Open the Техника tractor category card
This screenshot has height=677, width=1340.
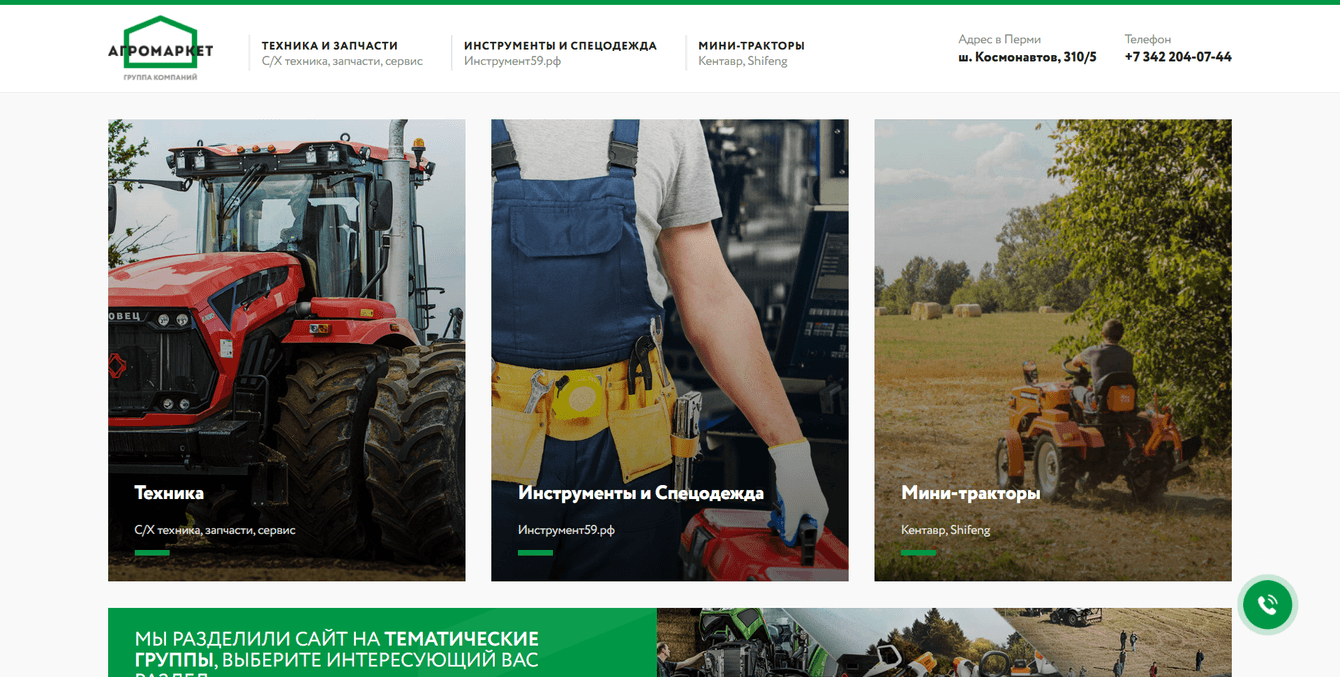(x=286, y=350)
